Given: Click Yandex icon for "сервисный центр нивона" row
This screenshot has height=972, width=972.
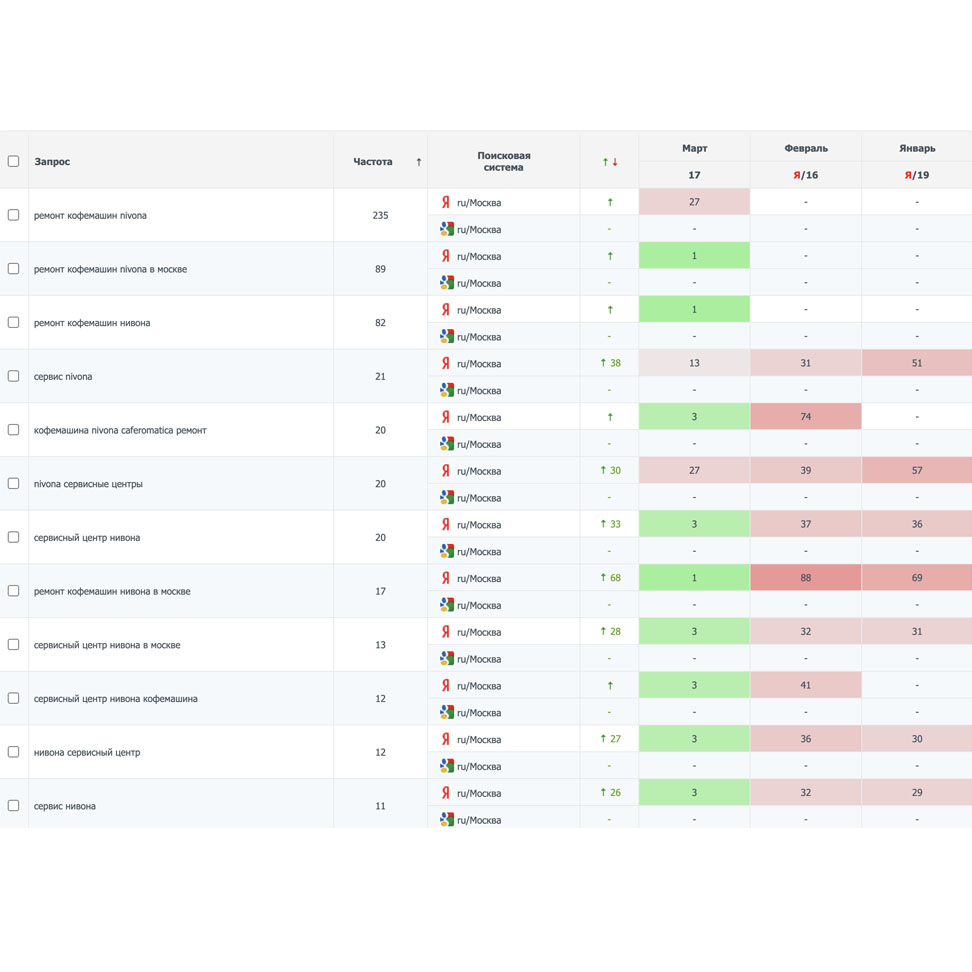Looking at the screenshot, I should click(445, 524).
